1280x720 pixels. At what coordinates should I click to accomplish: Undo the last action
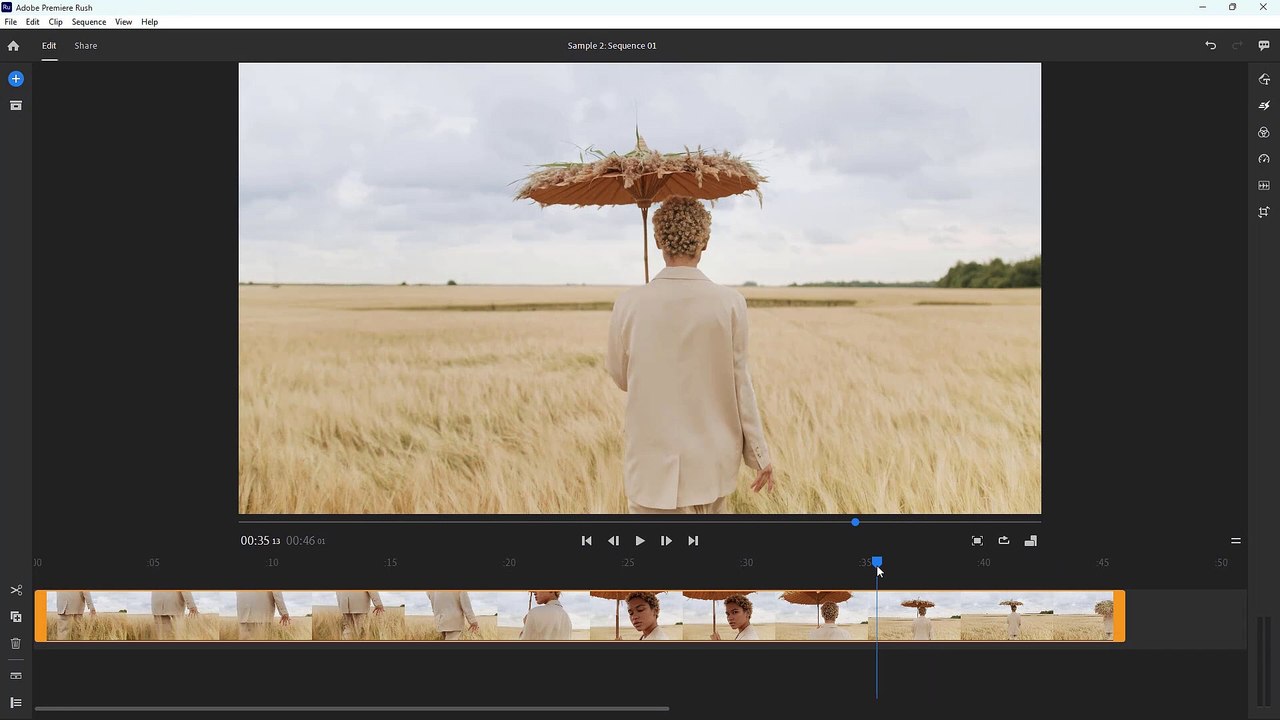[1211, 46]
